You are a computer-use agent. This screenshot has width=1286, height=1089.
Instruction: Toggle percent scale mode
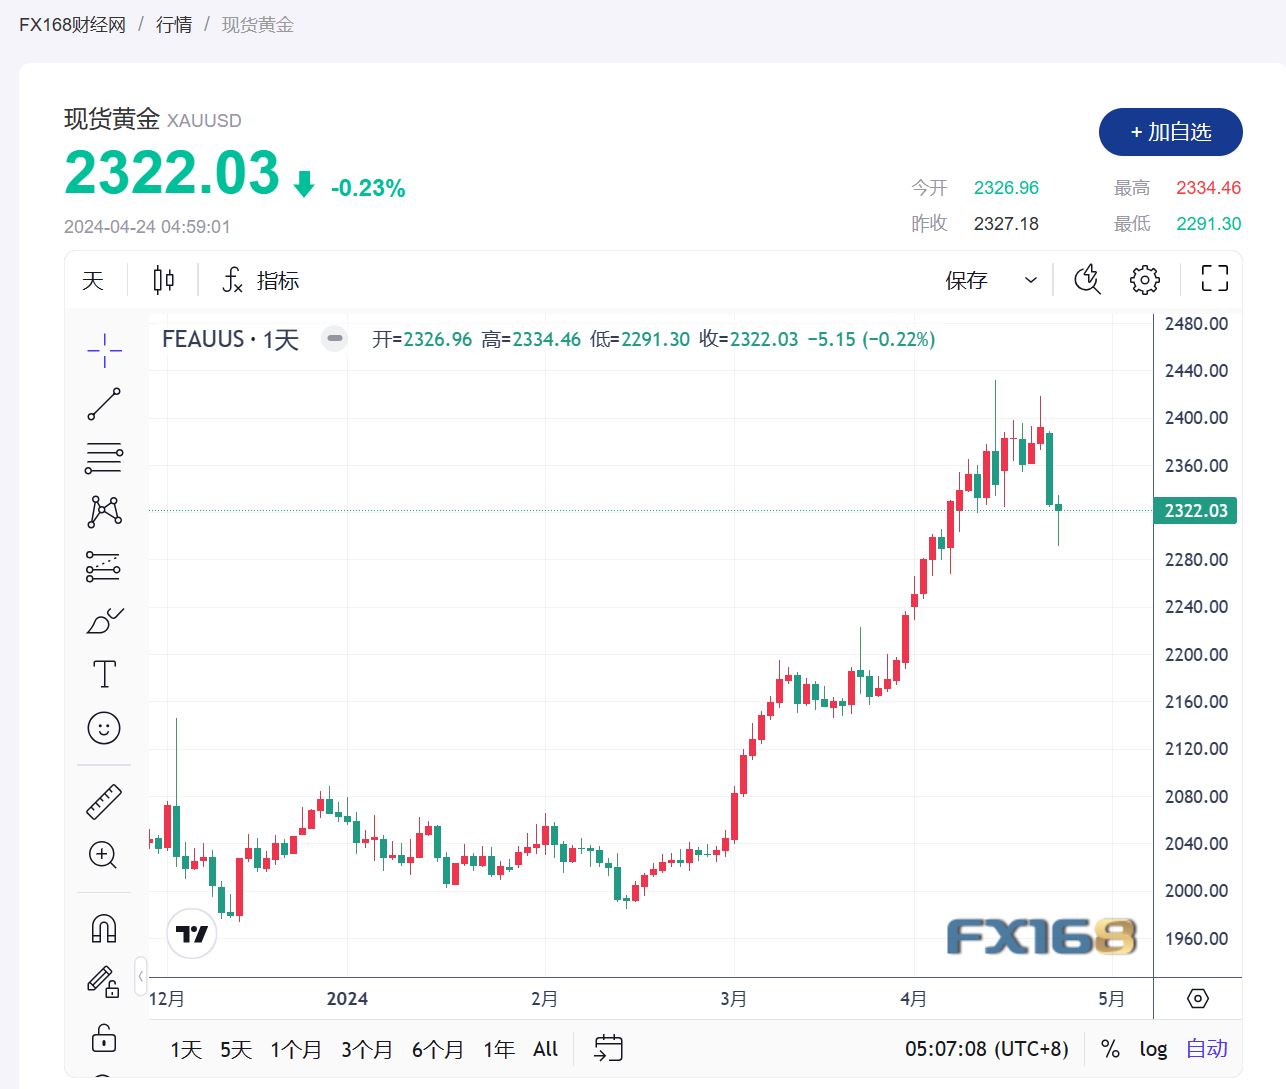(1110, 1049)
